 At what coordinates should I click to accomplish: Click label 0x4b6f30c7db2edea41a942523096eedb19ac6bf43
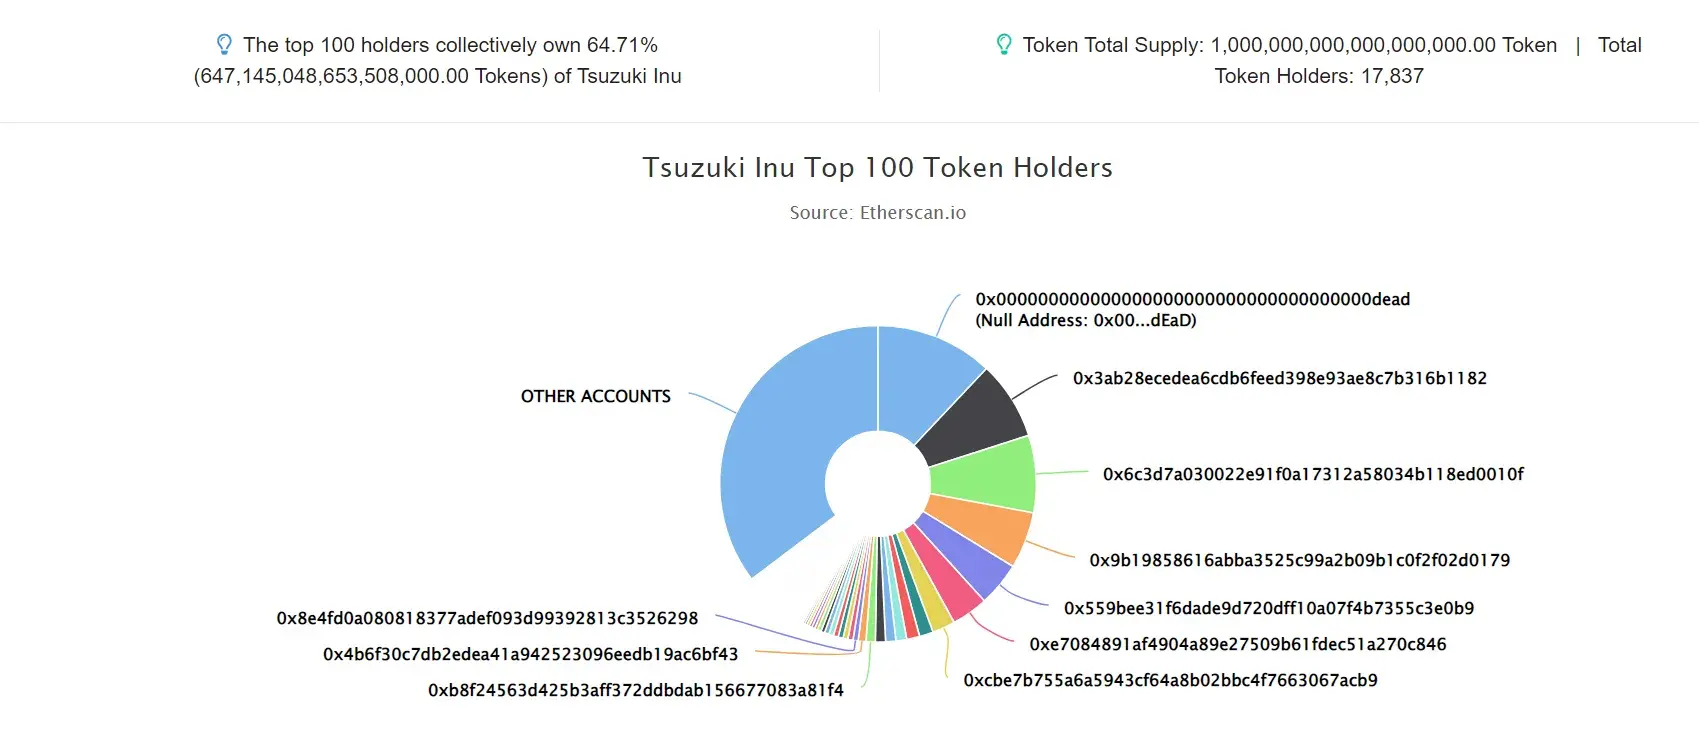tap(530, 654)
